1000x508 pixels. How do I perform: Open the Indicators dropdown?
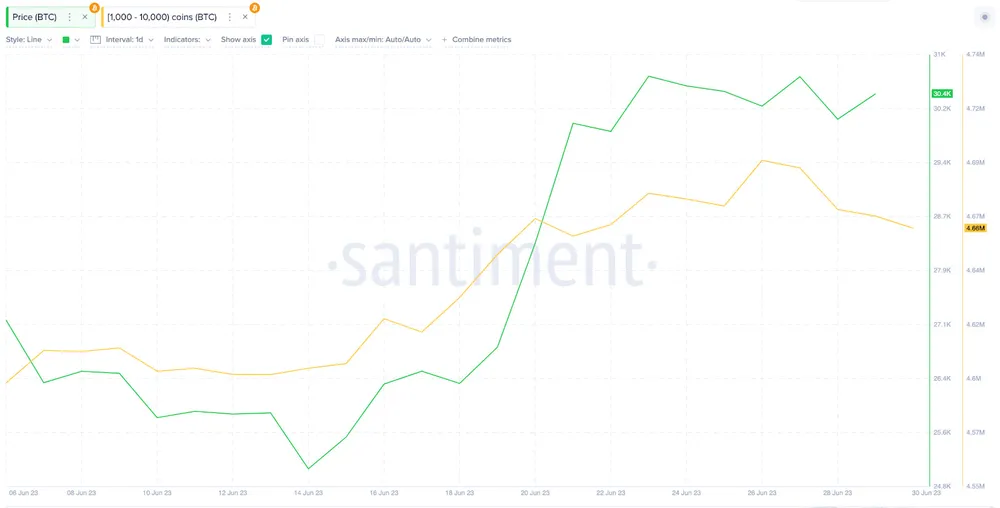[187, 40]
